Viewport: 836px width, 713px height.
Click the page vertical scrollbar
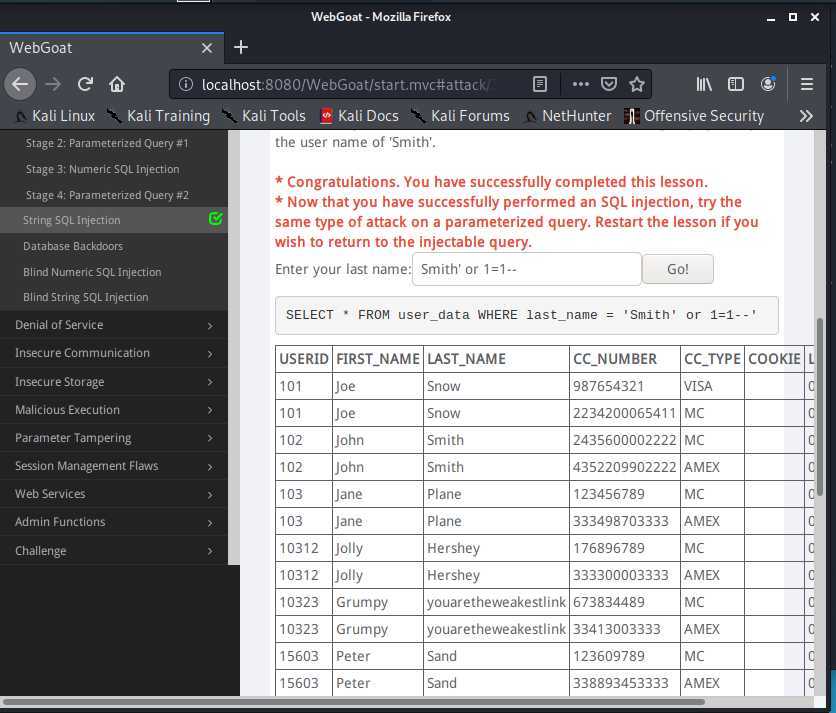819,407
